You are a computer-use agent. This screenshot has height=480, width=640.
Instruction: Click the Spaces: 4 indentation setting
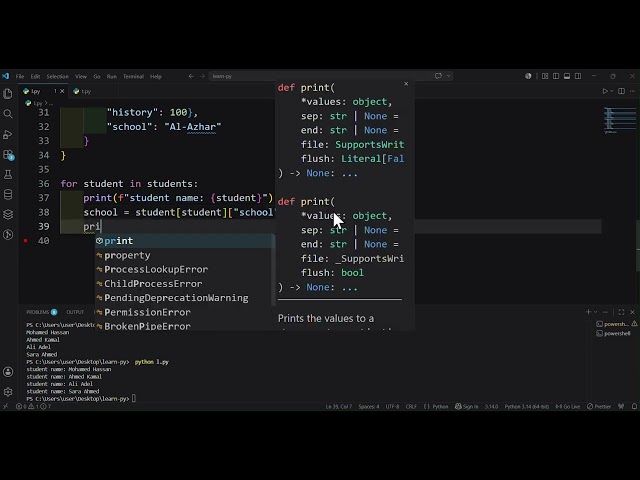[x=369, y=407]
